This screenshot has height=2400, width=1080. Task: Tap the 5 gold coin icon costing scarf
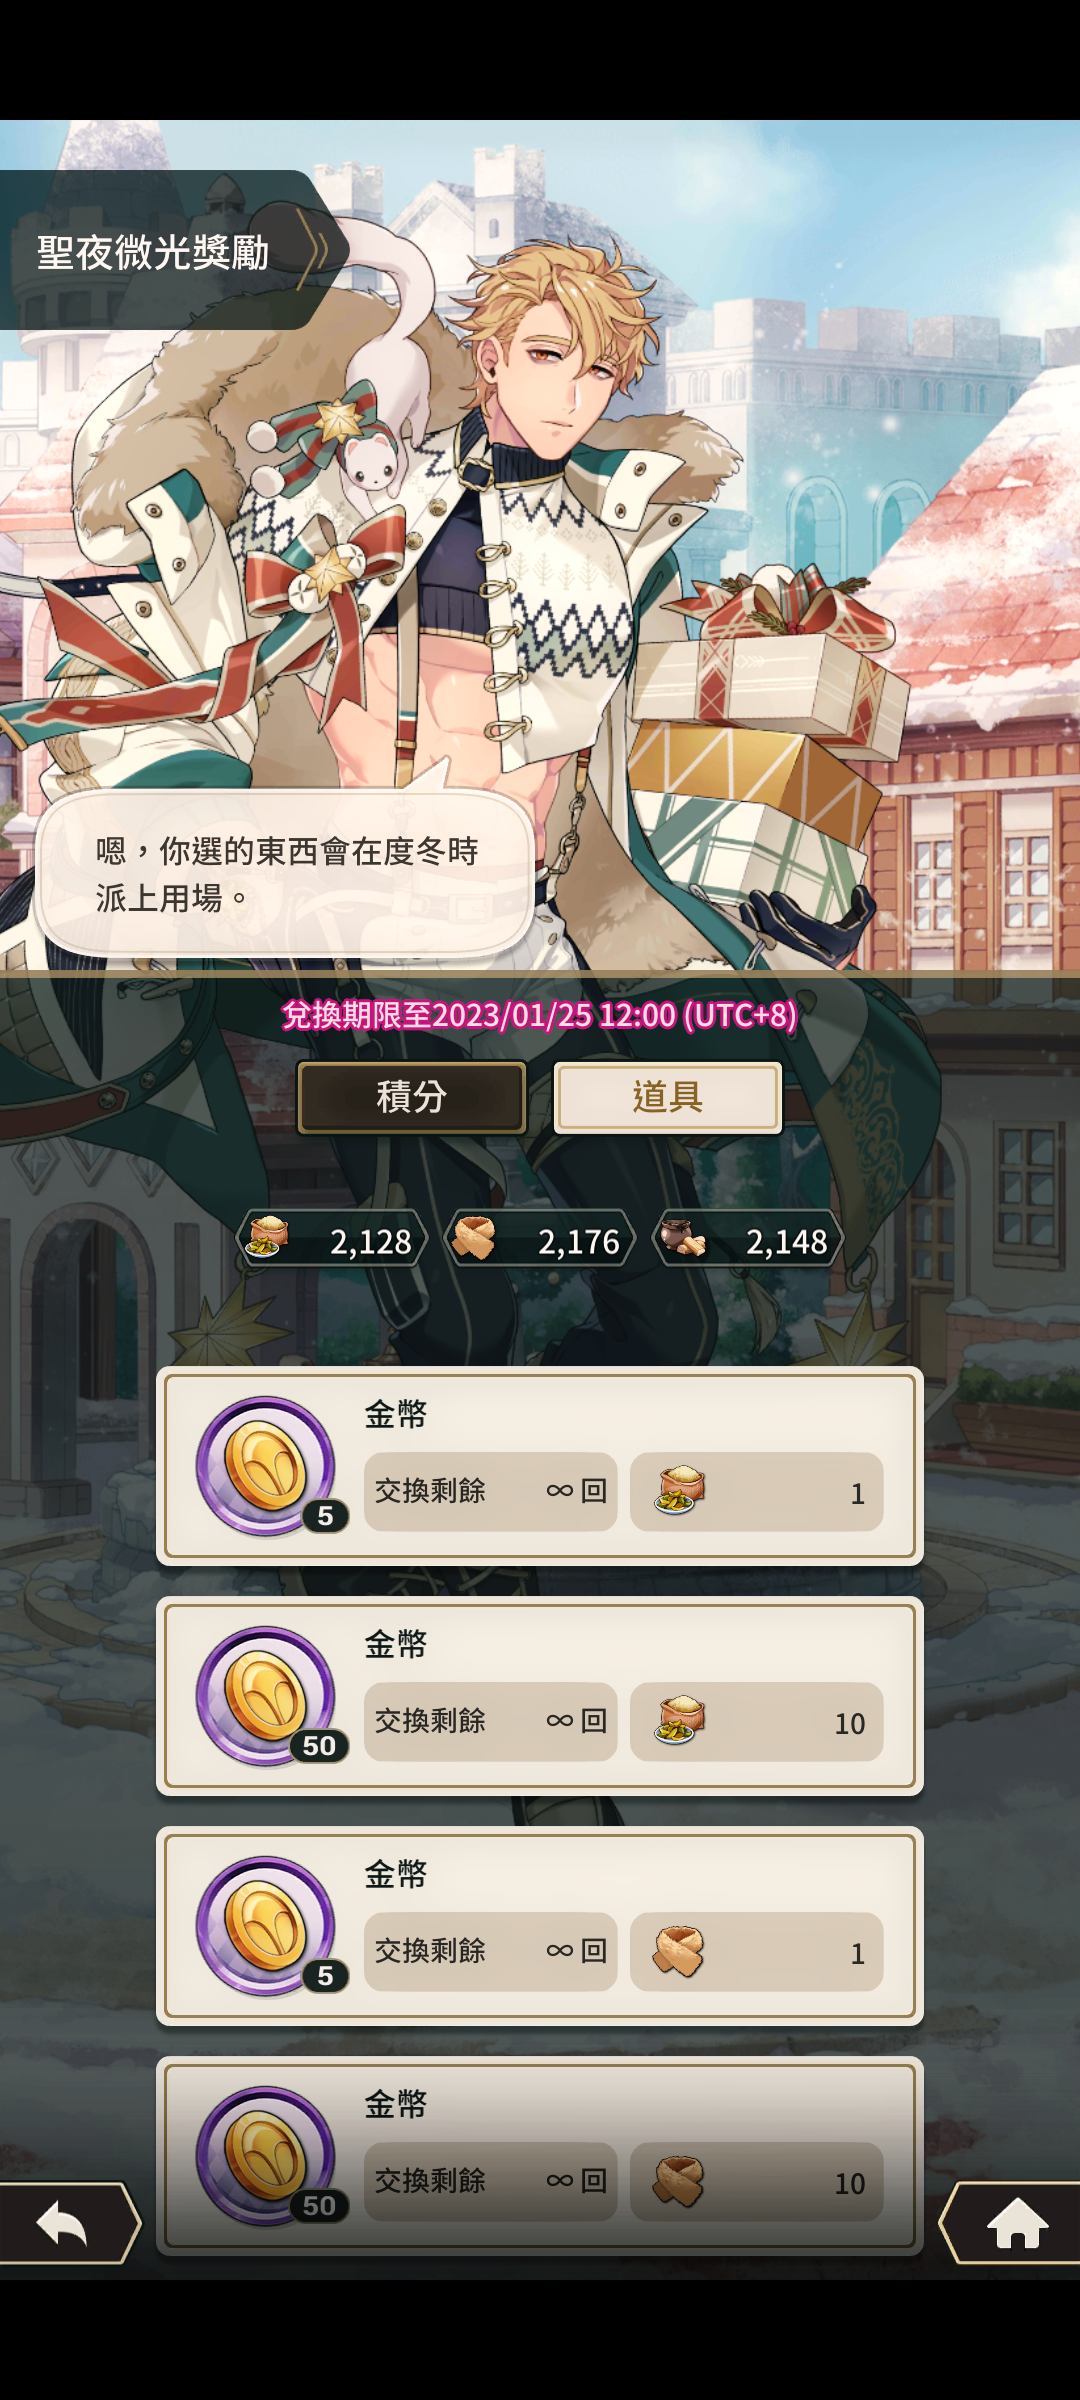(267, 1926)
